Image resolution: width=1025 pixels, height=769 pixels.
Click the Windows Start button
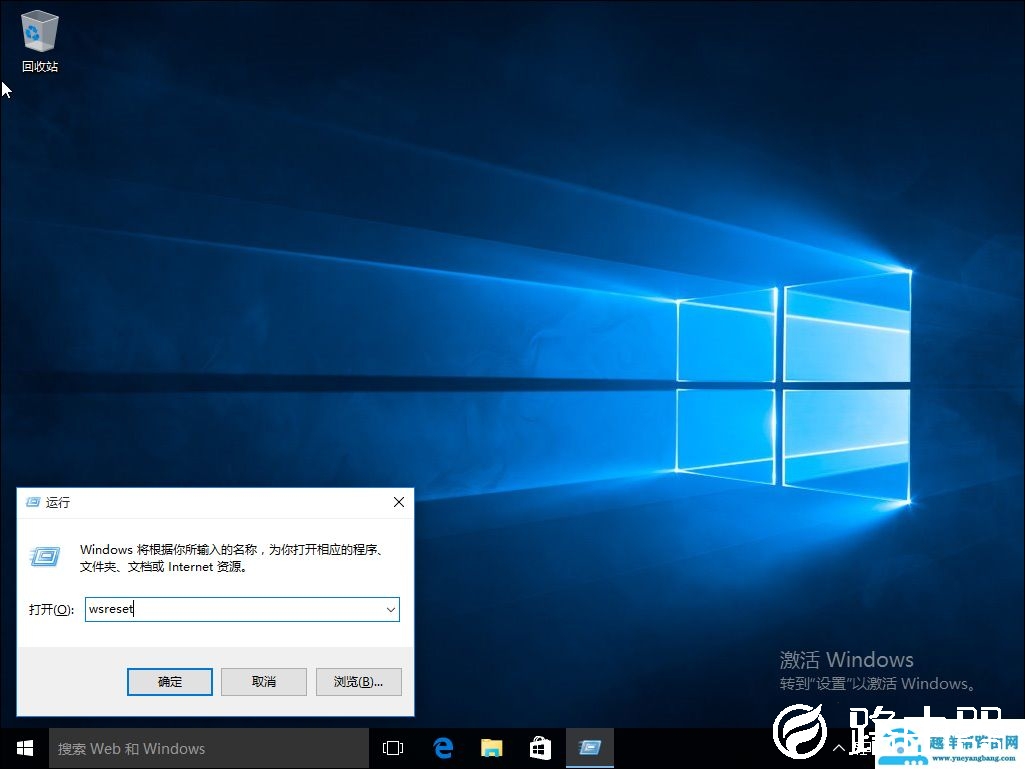[x=24, y=748]
